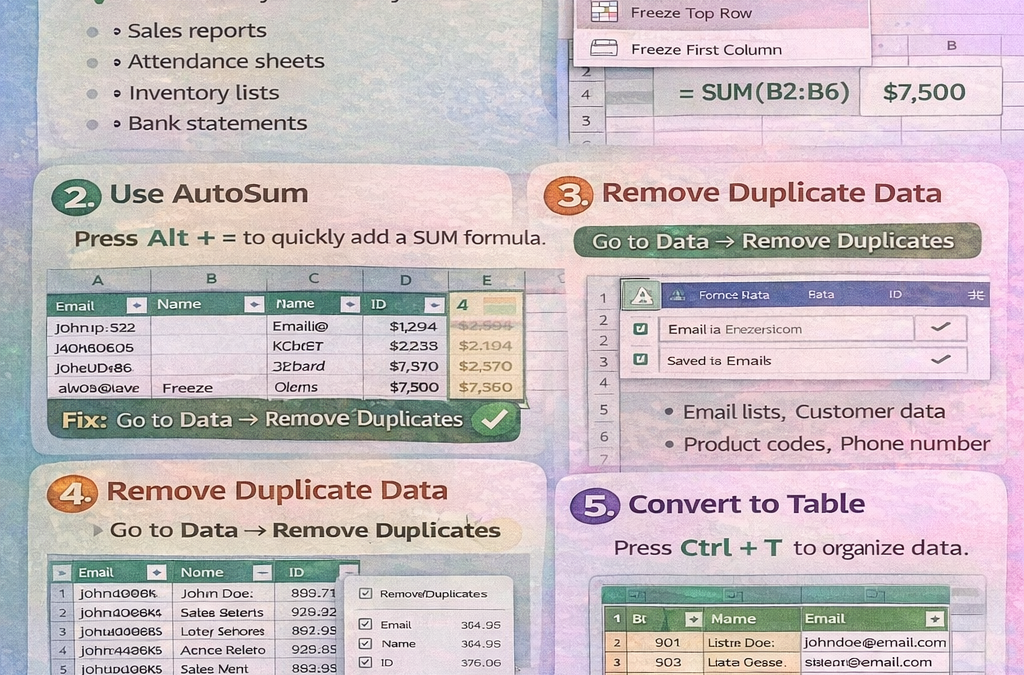Click the checkmark beside the Email duplicate entry
The width and height of the screenshot is (1024, 675).
(x=942, y=328)
